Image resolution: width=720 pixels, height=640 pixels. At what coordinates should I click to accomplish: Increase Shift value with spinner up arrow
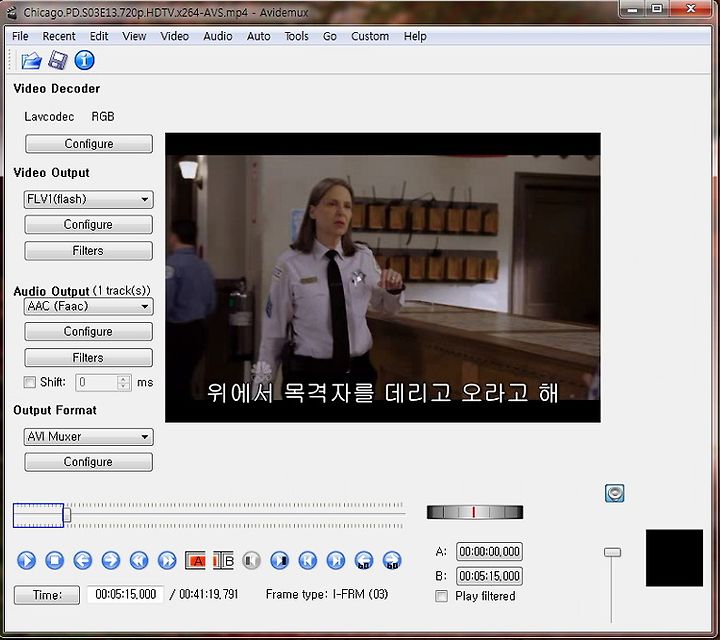click(124, 379)
